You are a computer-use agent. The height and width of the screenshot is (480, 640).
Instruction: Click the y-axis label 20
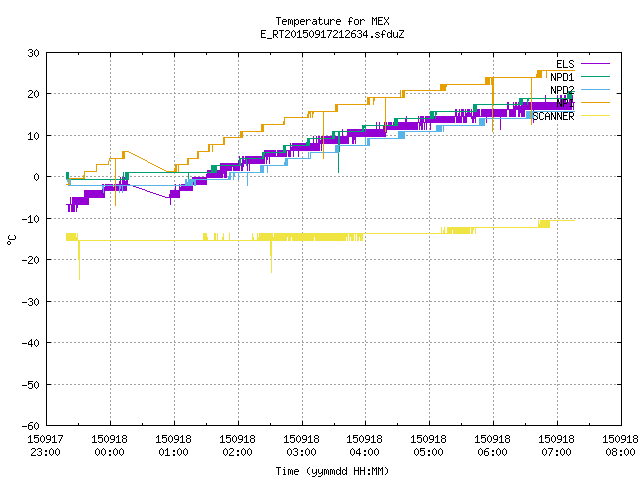(x=33, y=94)
